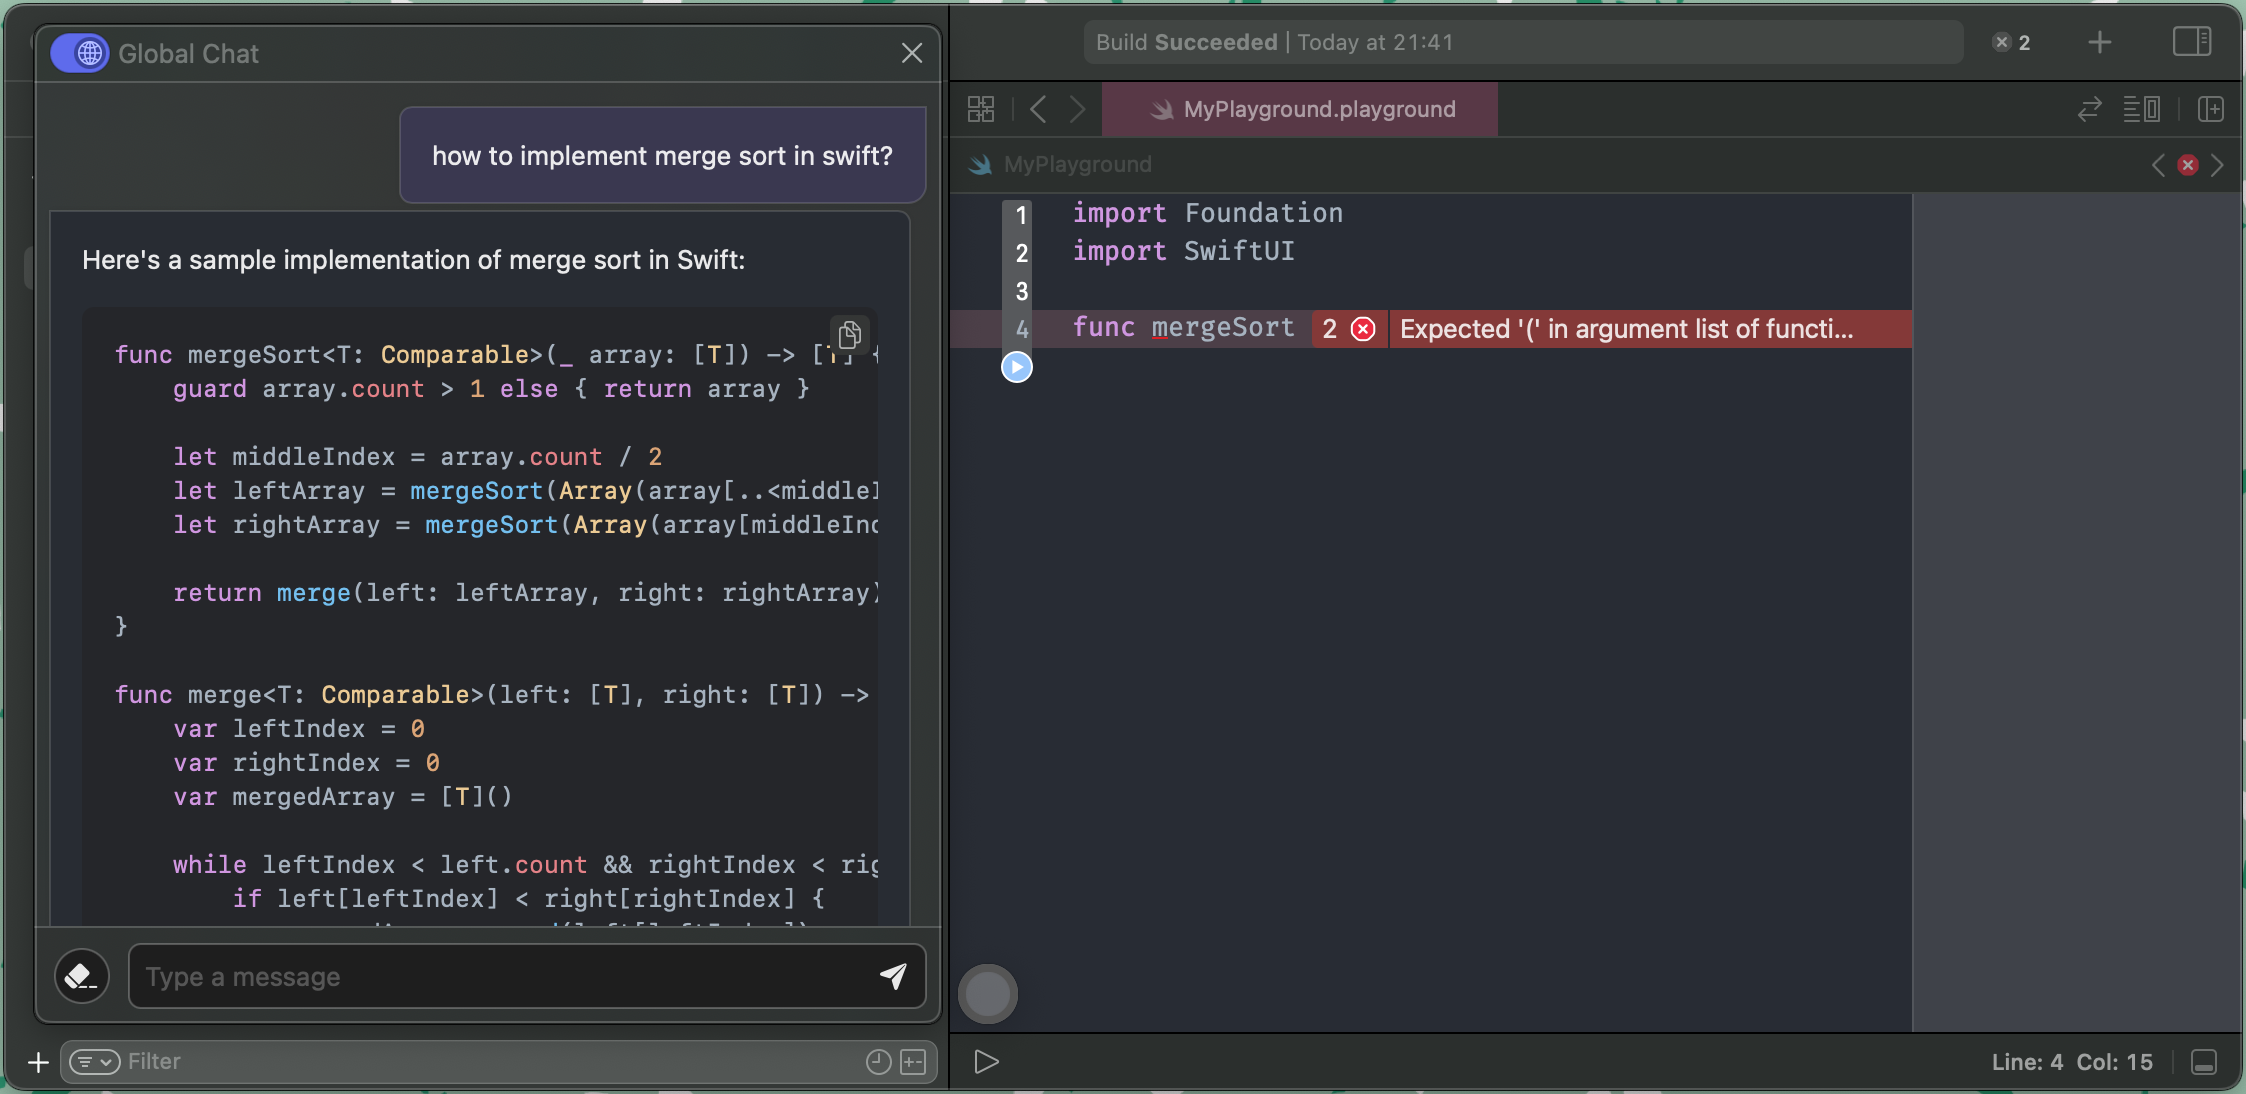Open the filter options dropdown

[x=95, y=1062]
